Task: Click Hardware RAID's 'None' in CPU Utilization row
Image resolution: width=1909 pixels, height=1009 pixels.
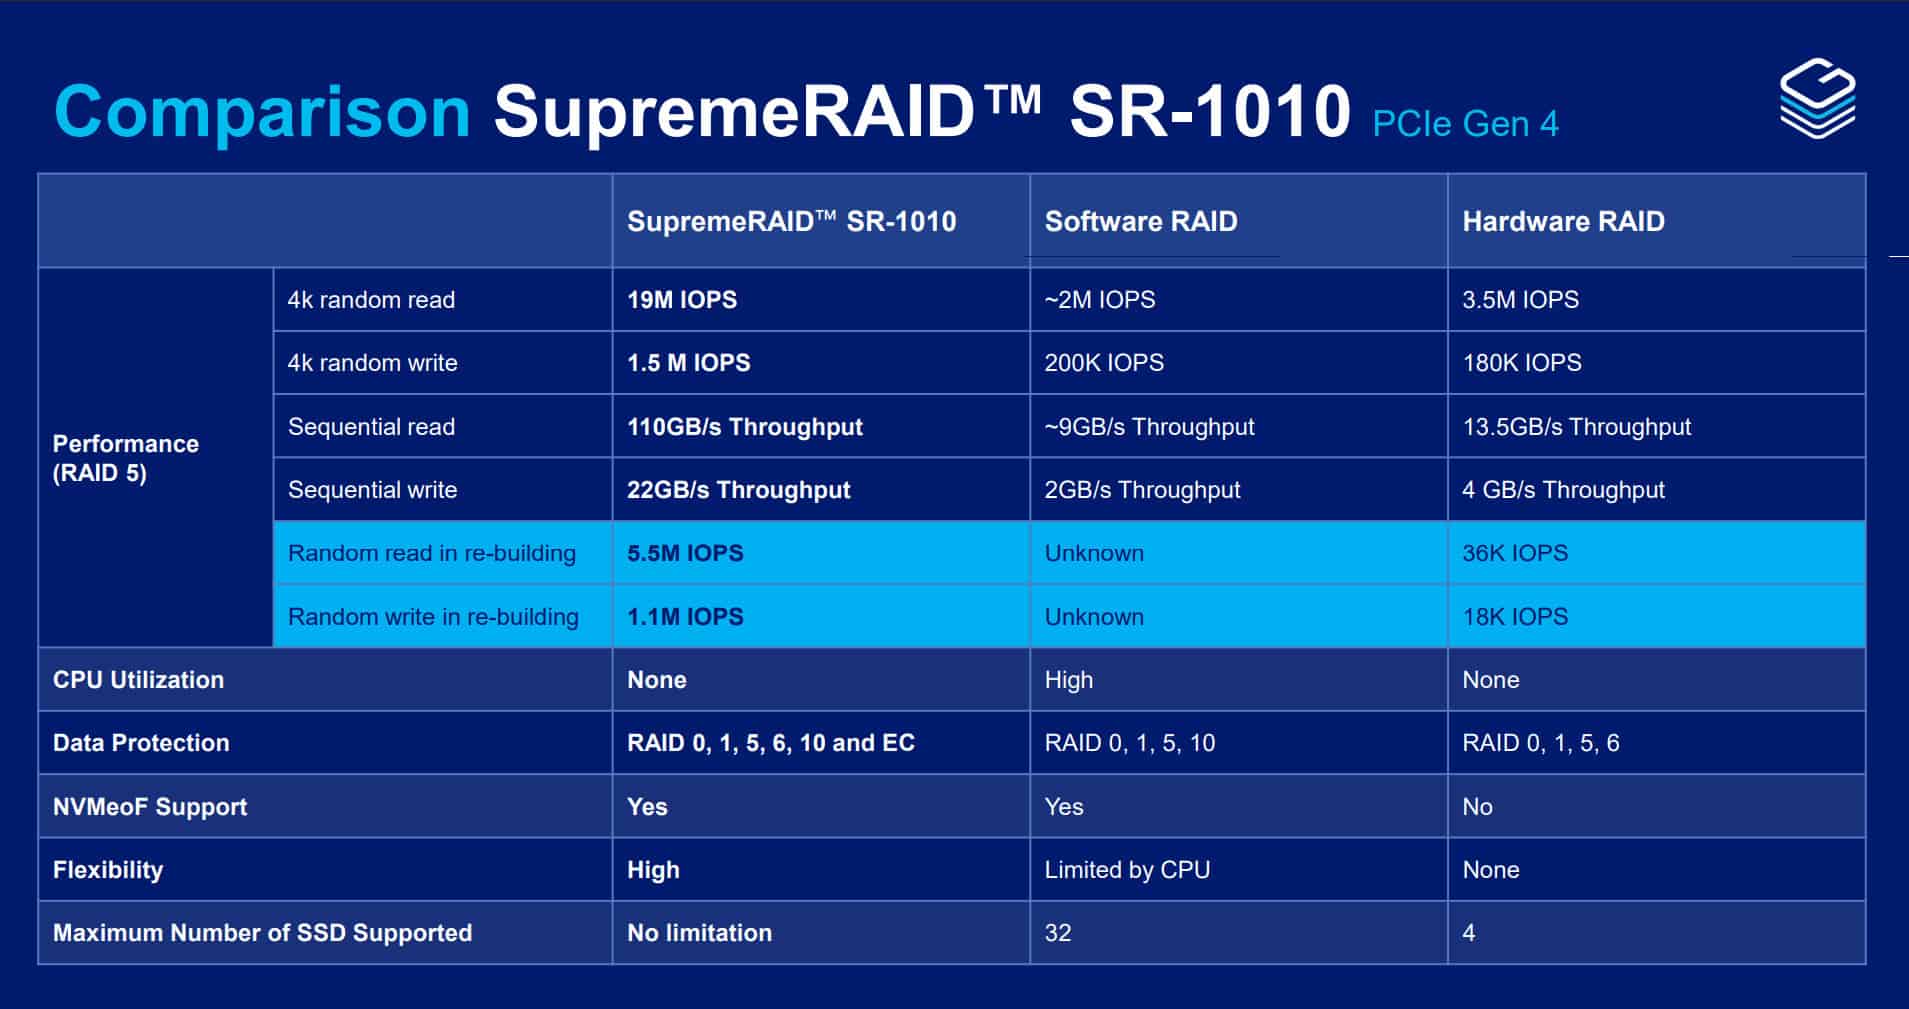Action: click(1491, 680)
